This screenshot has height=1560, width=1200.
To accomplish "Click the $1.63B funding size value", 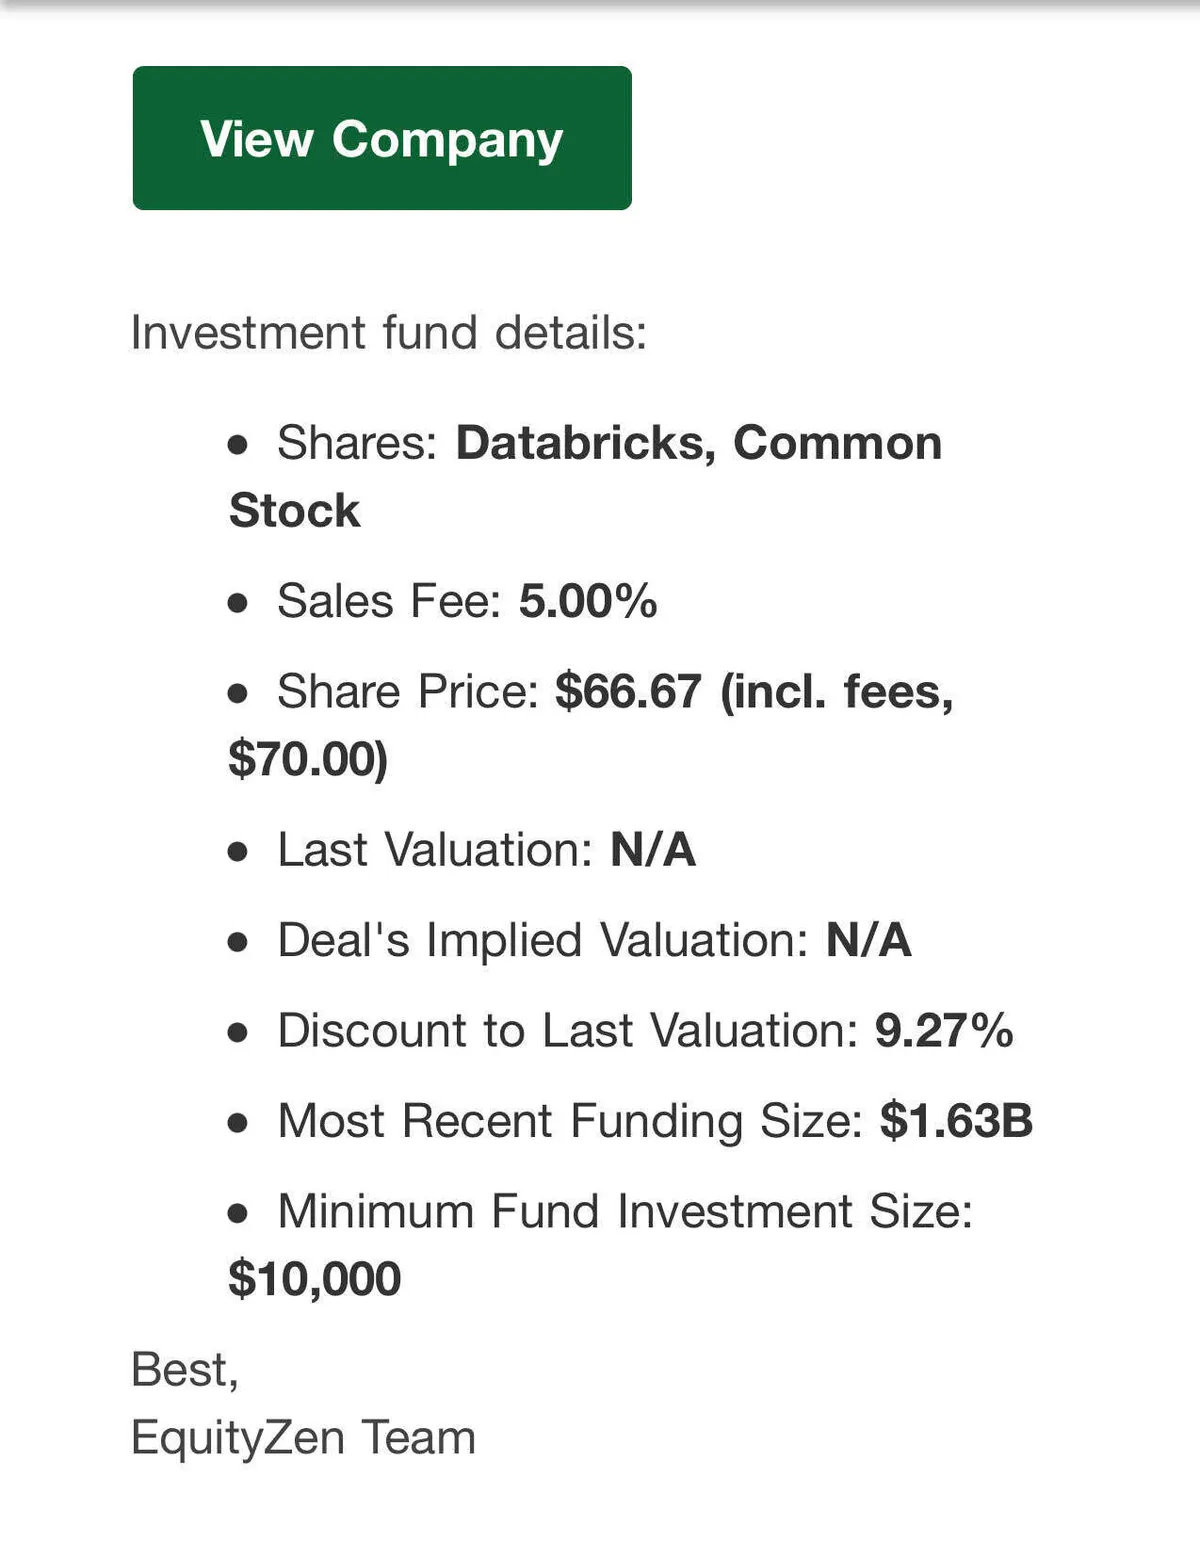I will click(955, 1120).
